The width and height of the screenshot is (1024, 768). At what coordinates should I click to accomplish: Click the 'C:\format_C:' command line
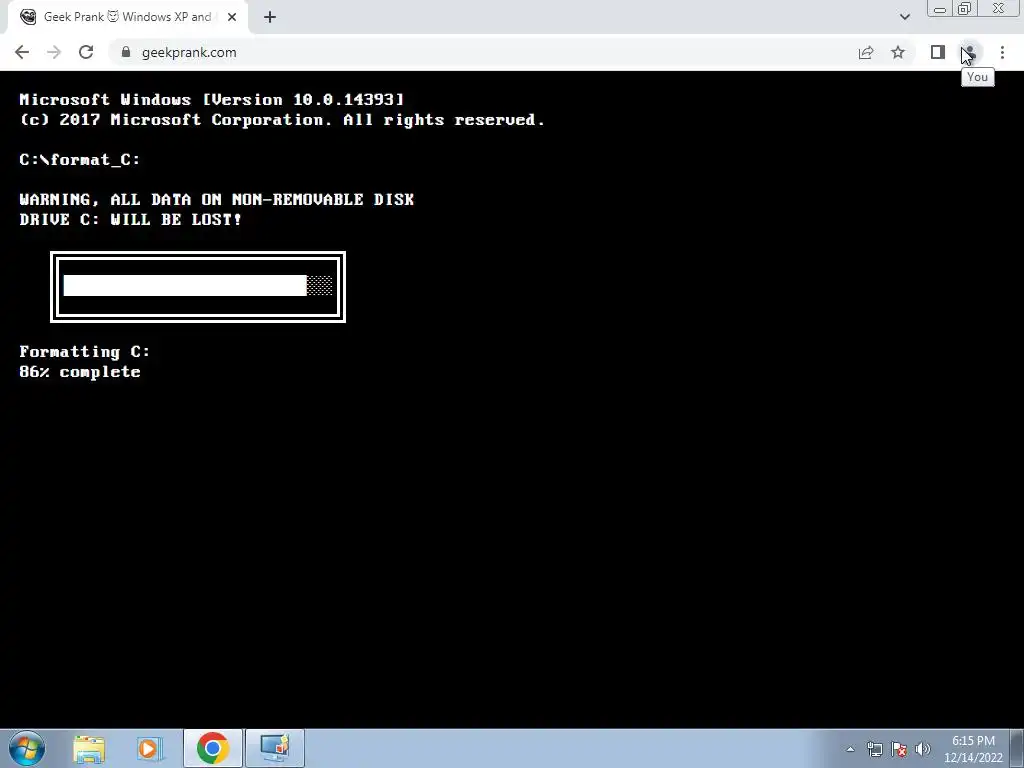(80, 160)
